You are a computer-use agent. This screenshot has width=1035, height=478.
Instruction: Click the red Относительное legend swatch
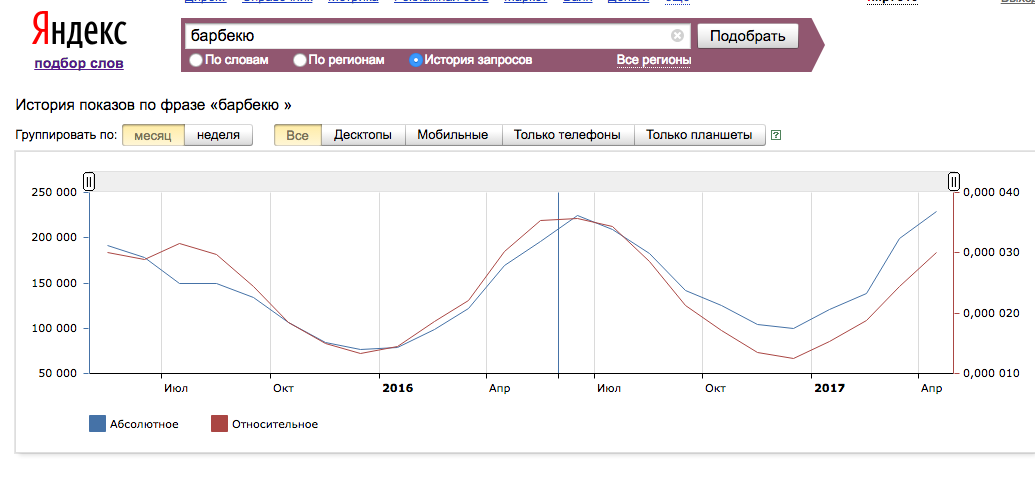[219, 424]
